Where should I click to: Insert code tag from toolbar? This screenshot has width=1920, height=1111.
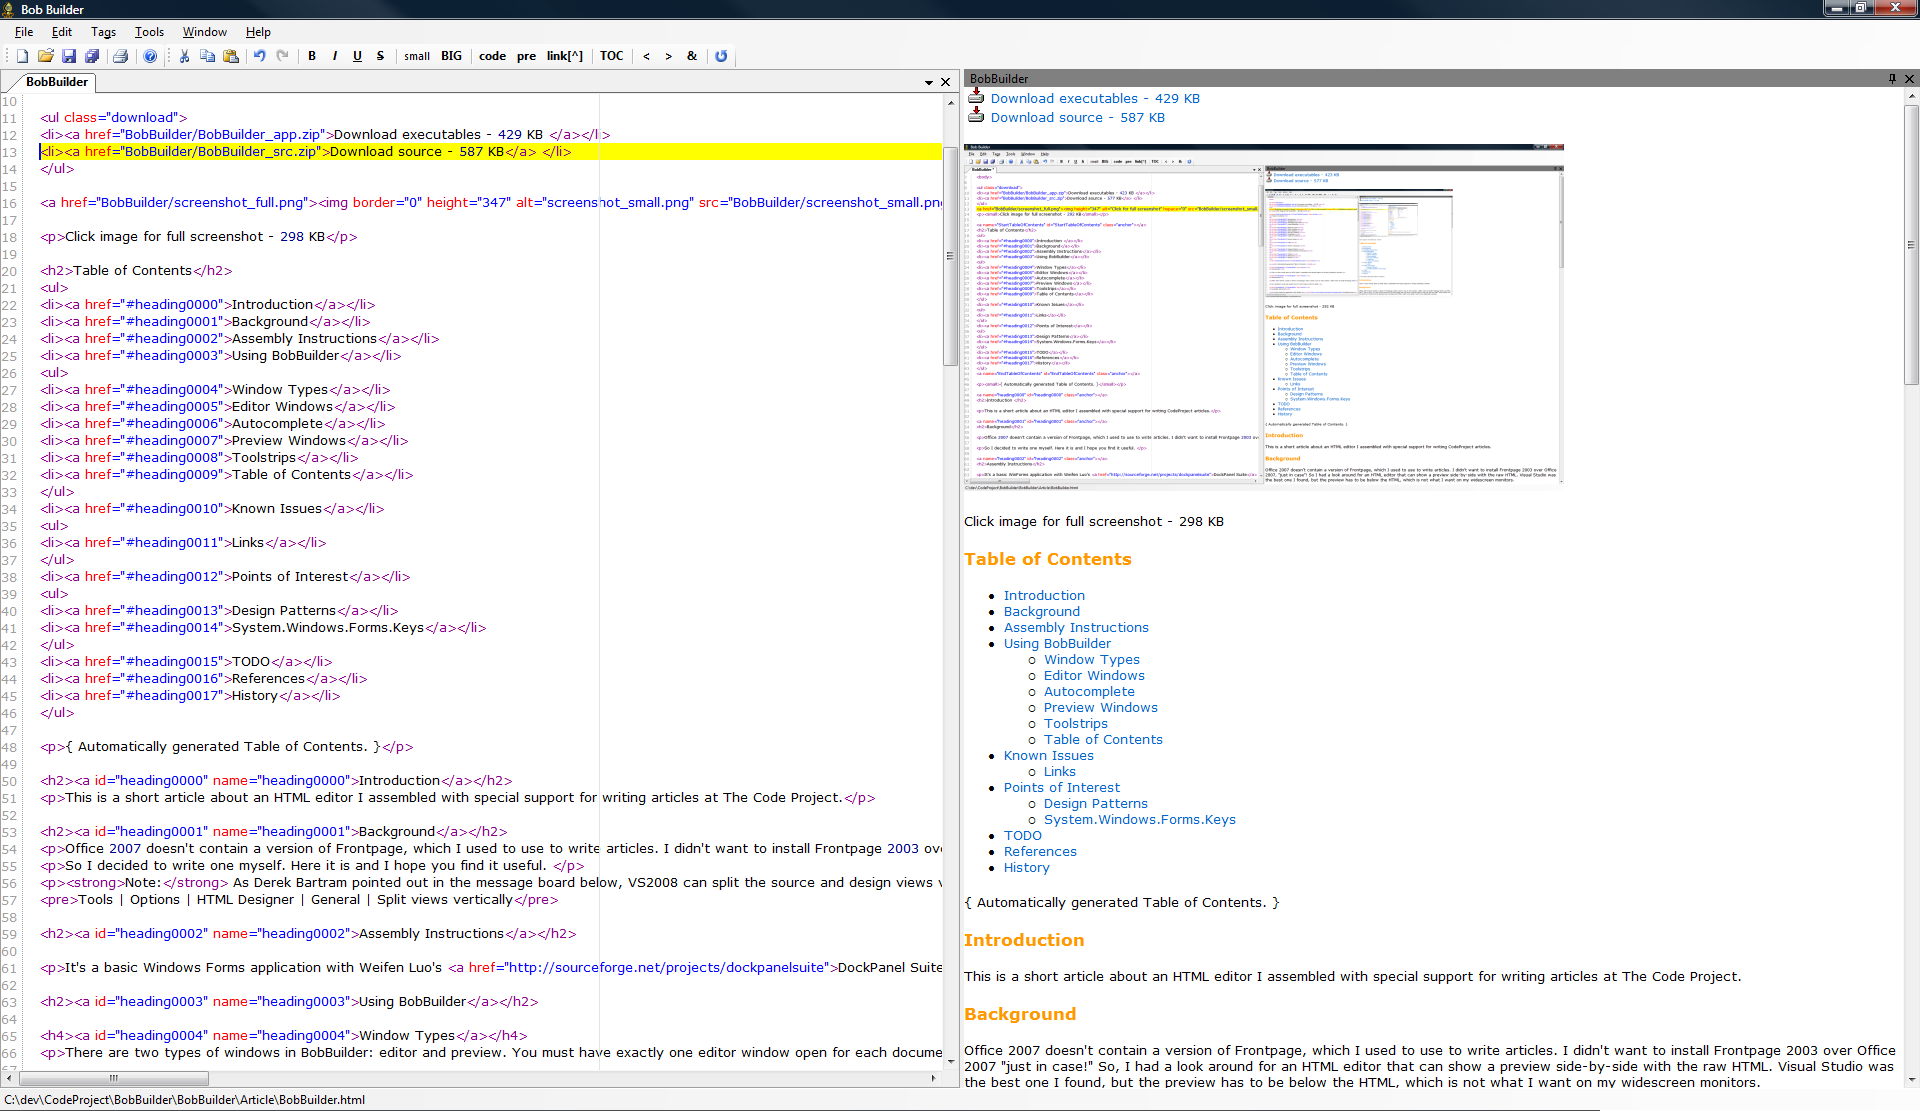492,56
